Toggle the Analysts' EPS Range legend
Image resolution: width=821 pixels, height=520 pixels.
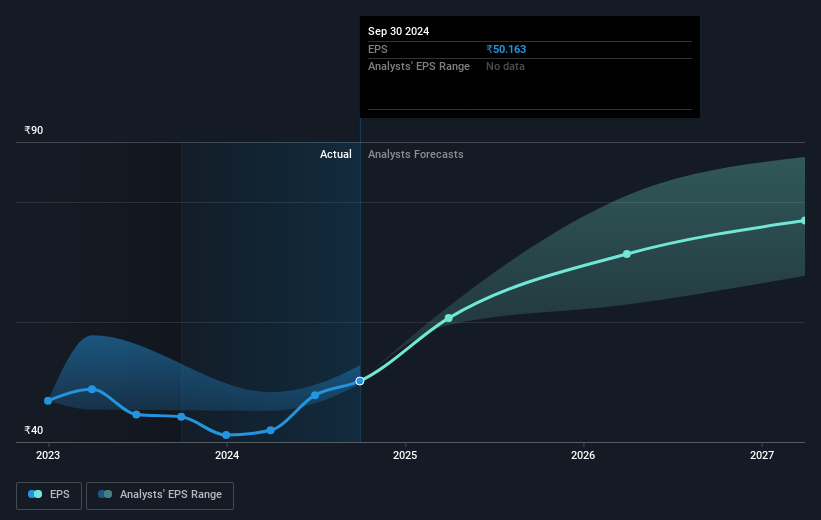(160, 495)
